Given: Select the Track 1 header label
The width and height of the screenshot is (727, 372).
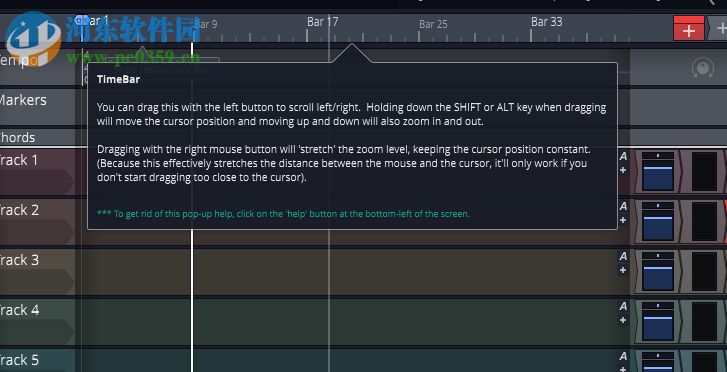Looking at the screenshot, I should (19, 160).
